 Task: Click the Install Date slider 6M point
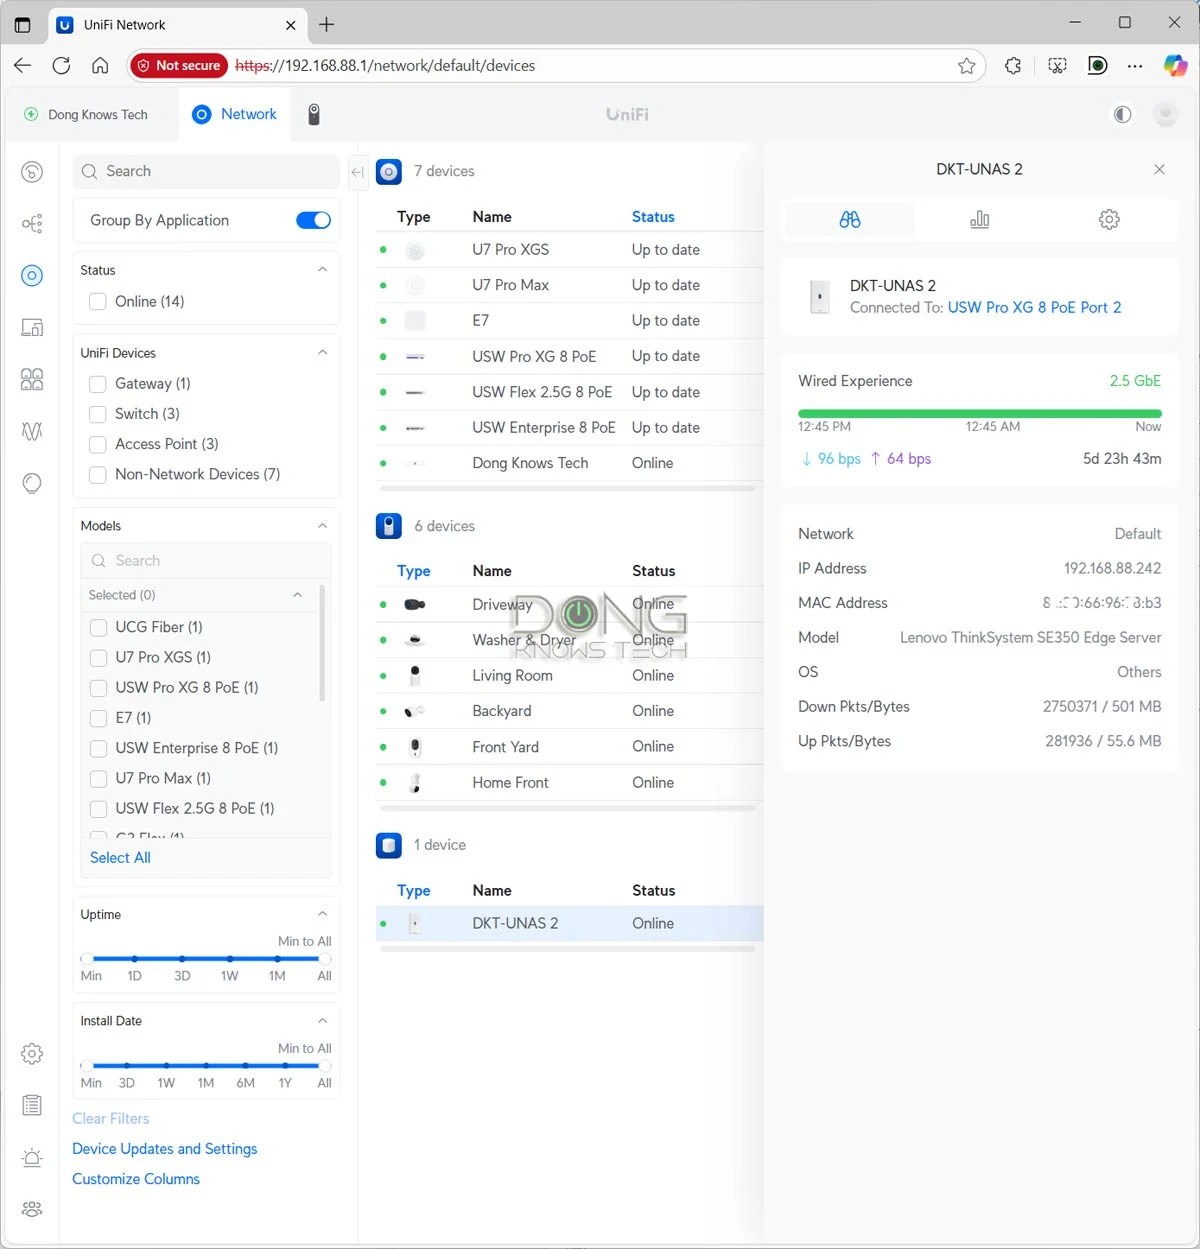coord(245,1066)
